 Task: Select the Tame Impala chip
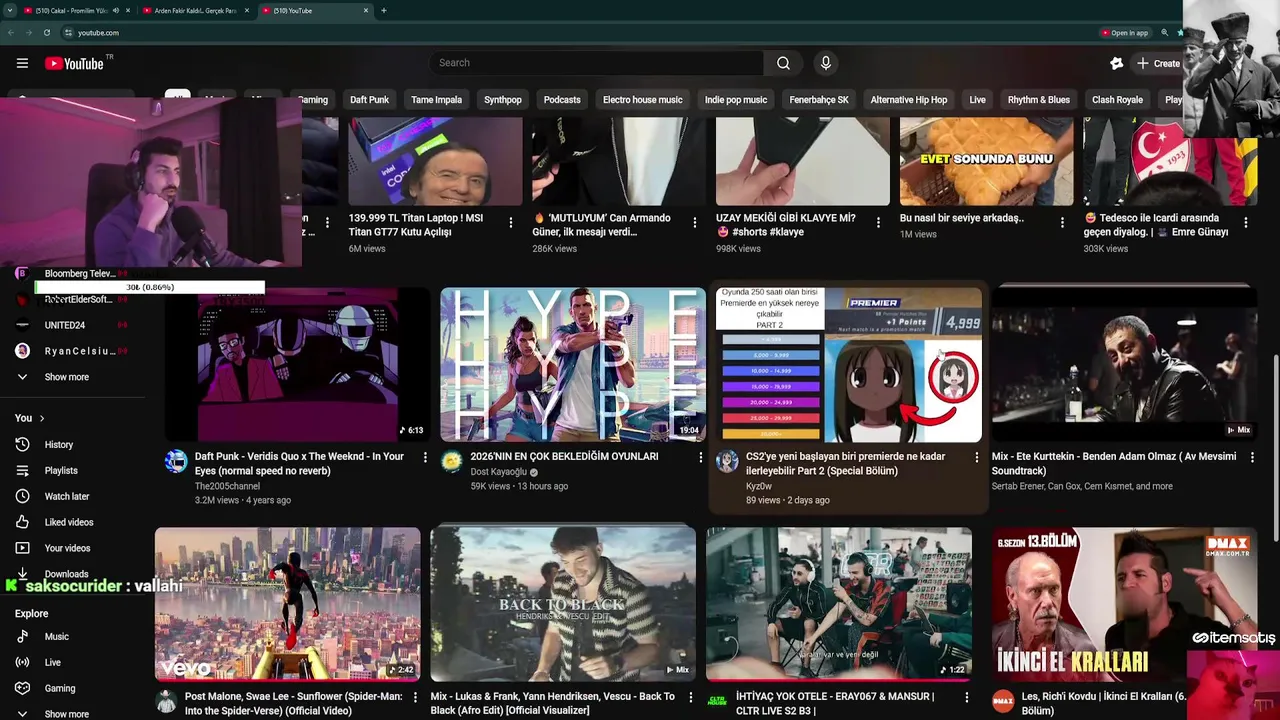(436, 100)
